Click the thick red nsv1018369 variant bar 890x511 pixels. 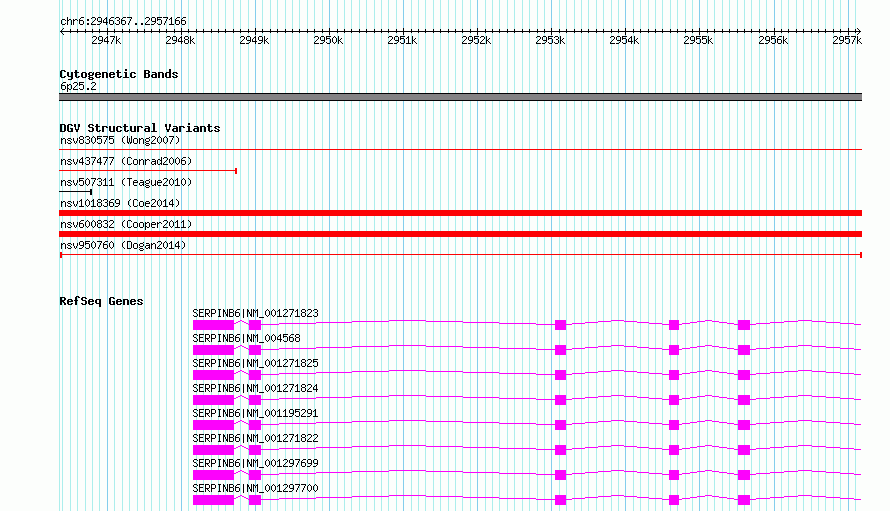coord(460,213)
